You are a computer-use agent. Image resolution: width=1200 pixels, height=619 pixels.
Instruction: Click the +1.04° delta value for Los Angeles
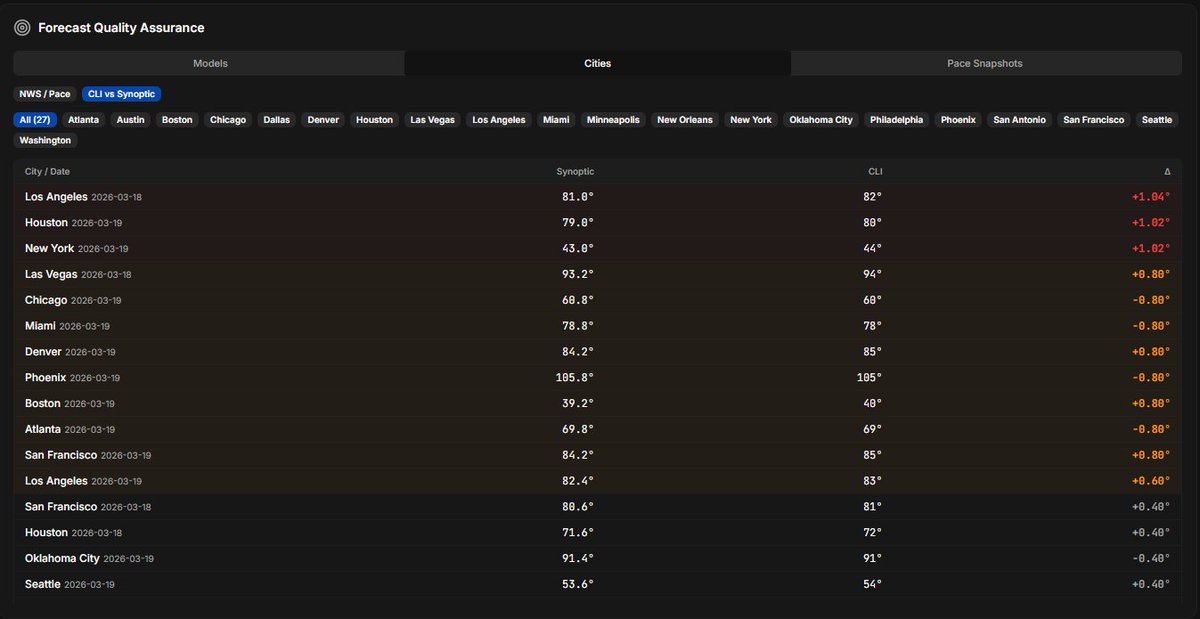pos(1152,196)
